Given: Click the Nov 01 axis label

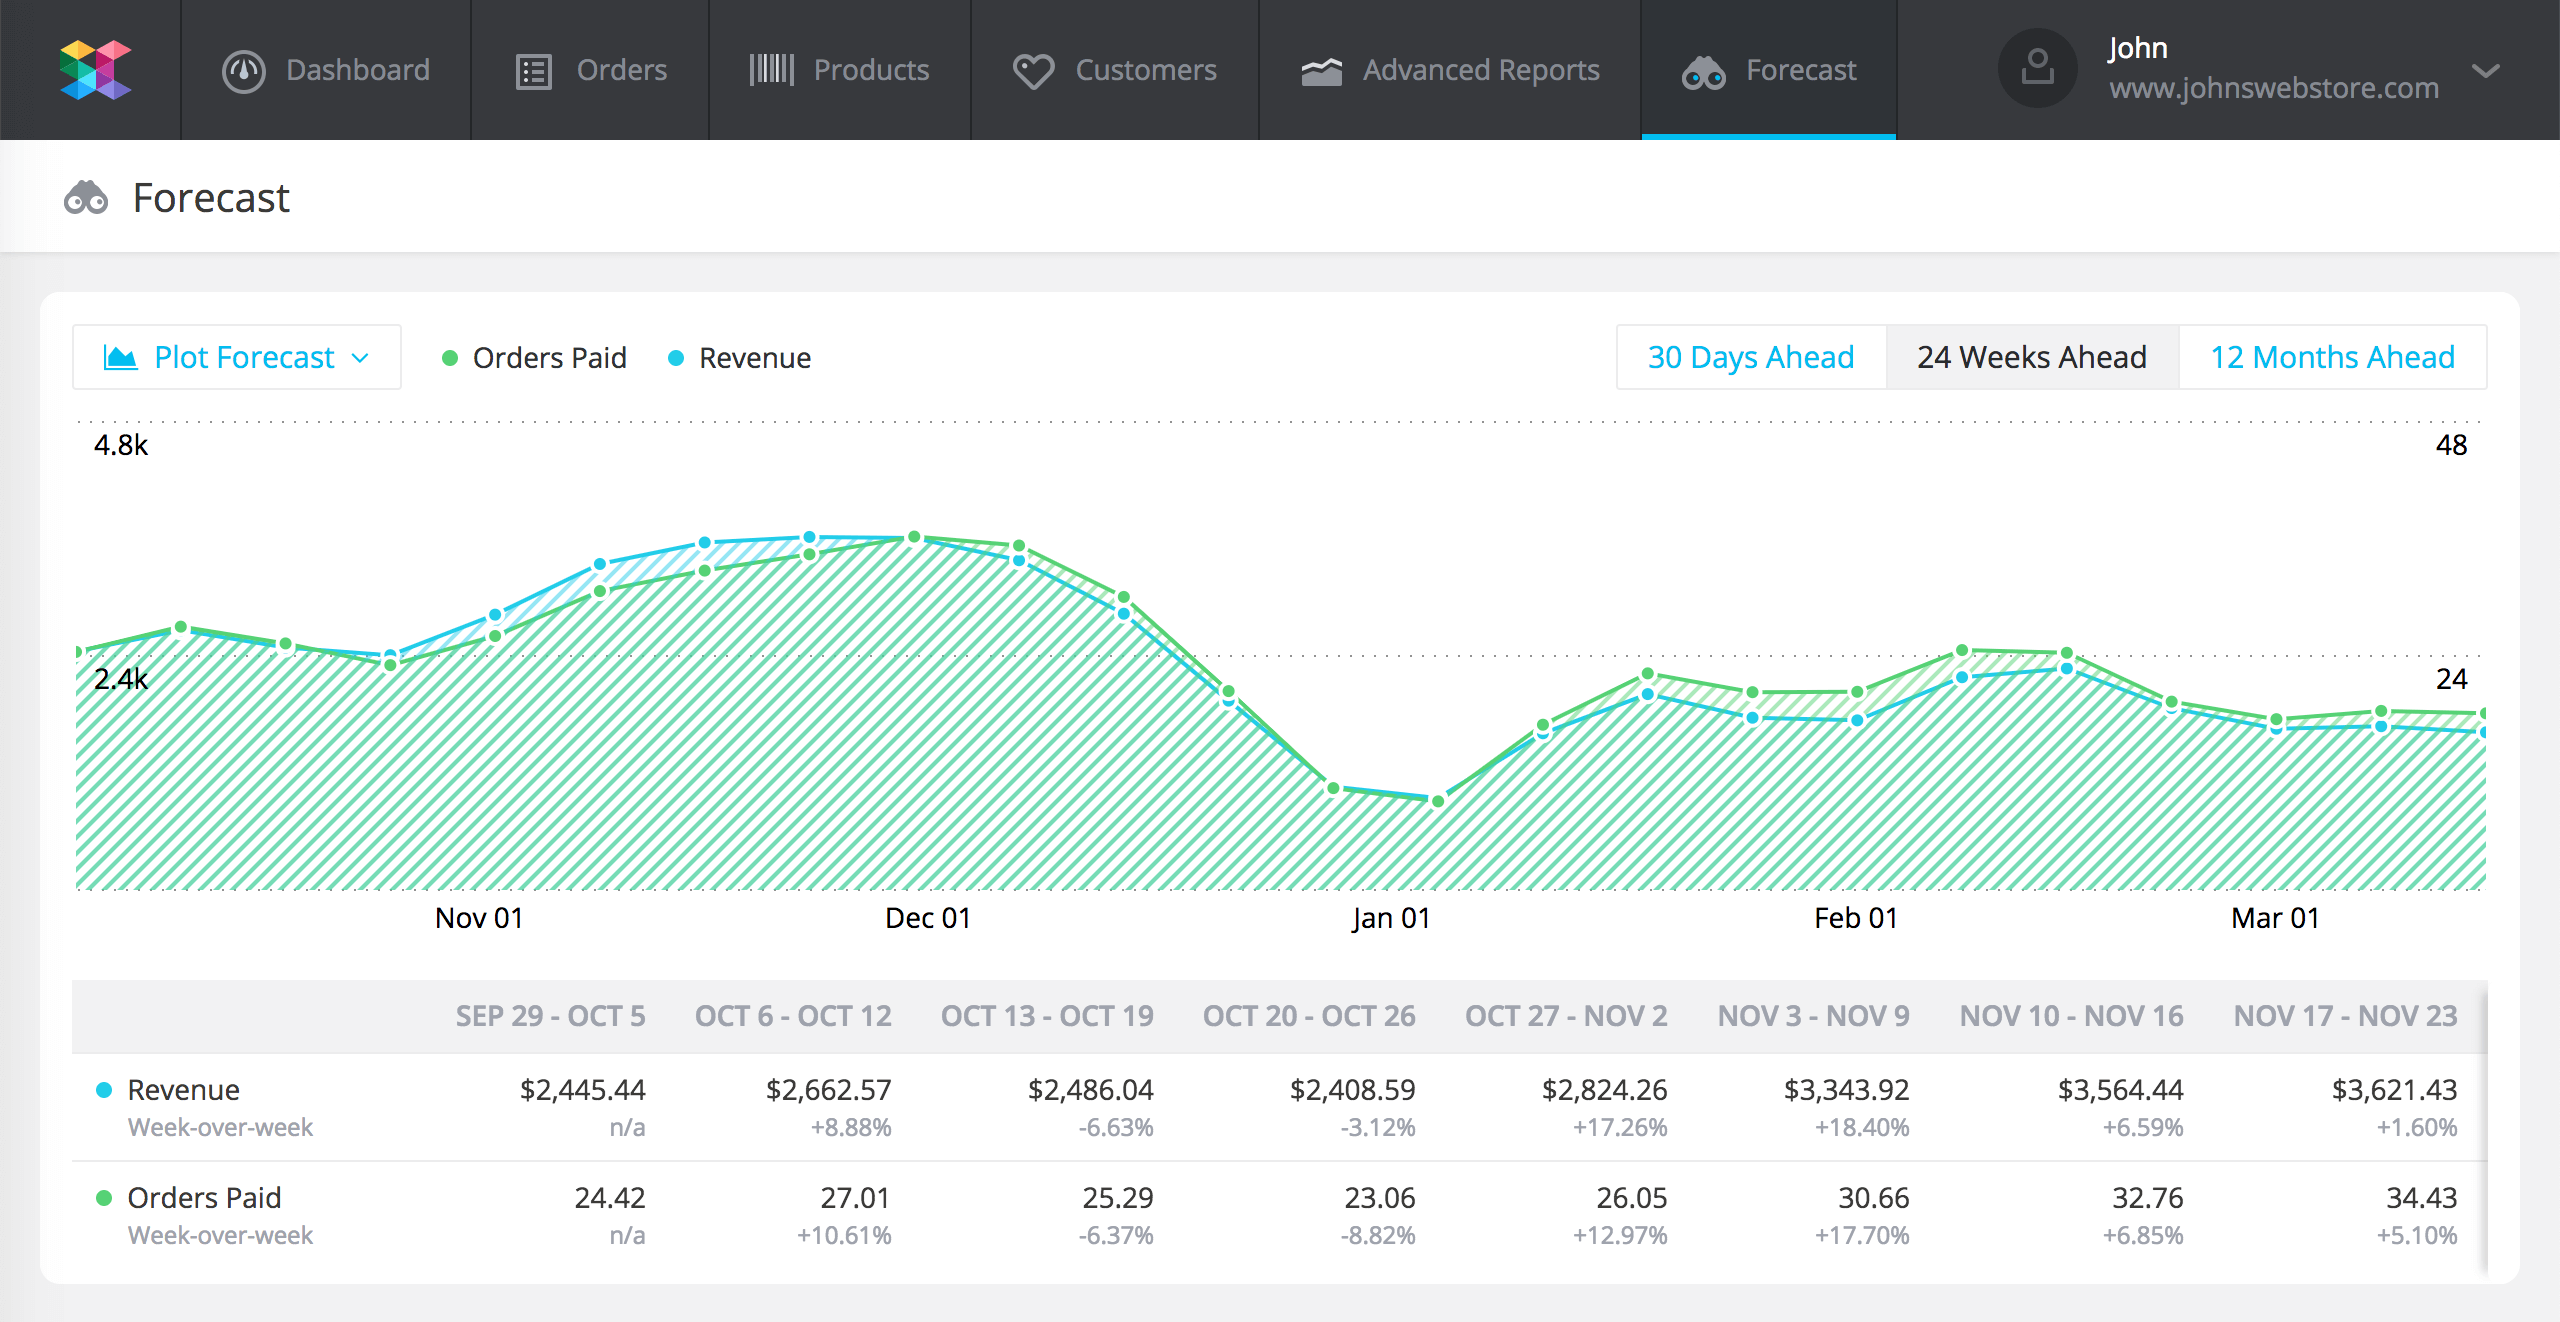Looking at the screenshot, I should click(479, 918).
